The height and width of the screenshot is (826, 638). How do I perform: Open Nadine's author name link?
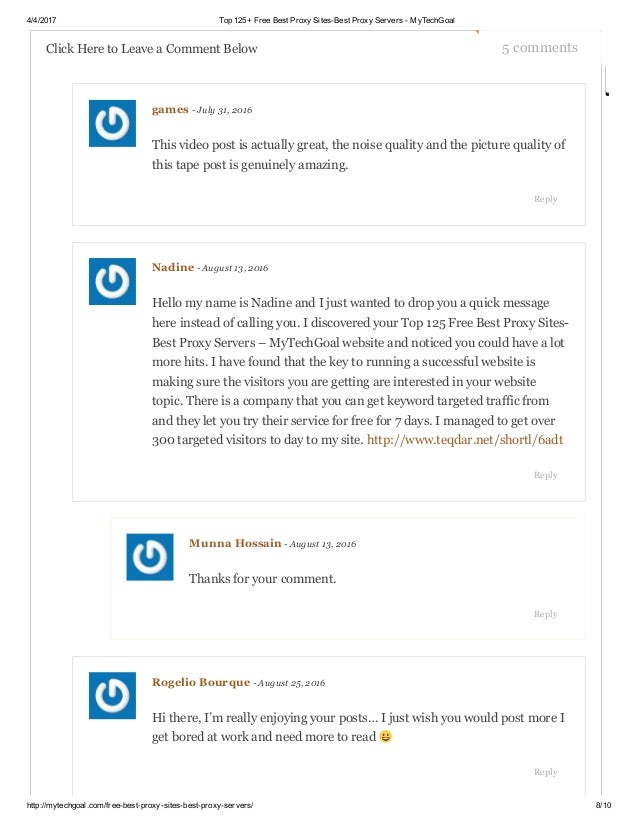(173, 267)
